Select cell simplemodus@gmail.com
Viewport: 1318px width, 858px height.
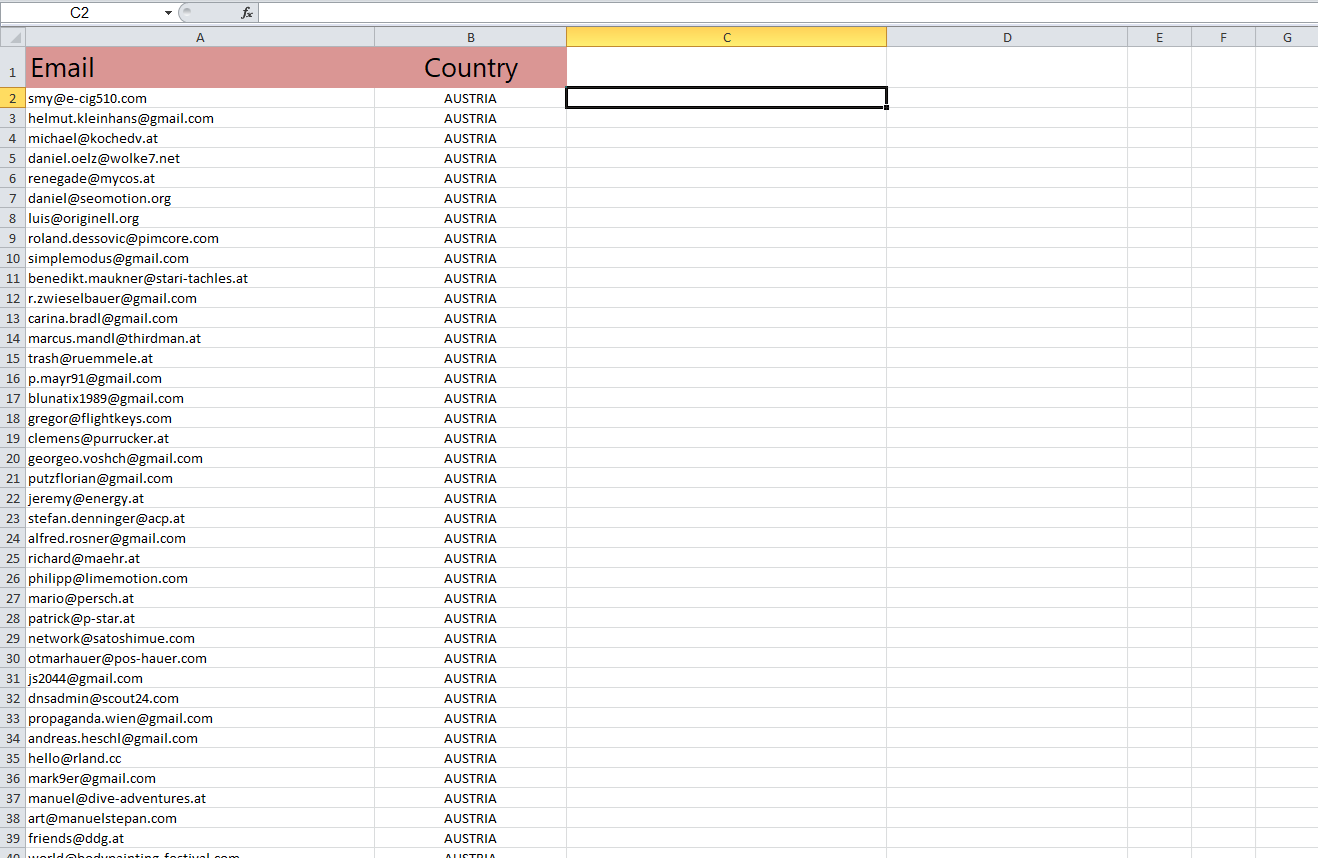pos(200,258)
